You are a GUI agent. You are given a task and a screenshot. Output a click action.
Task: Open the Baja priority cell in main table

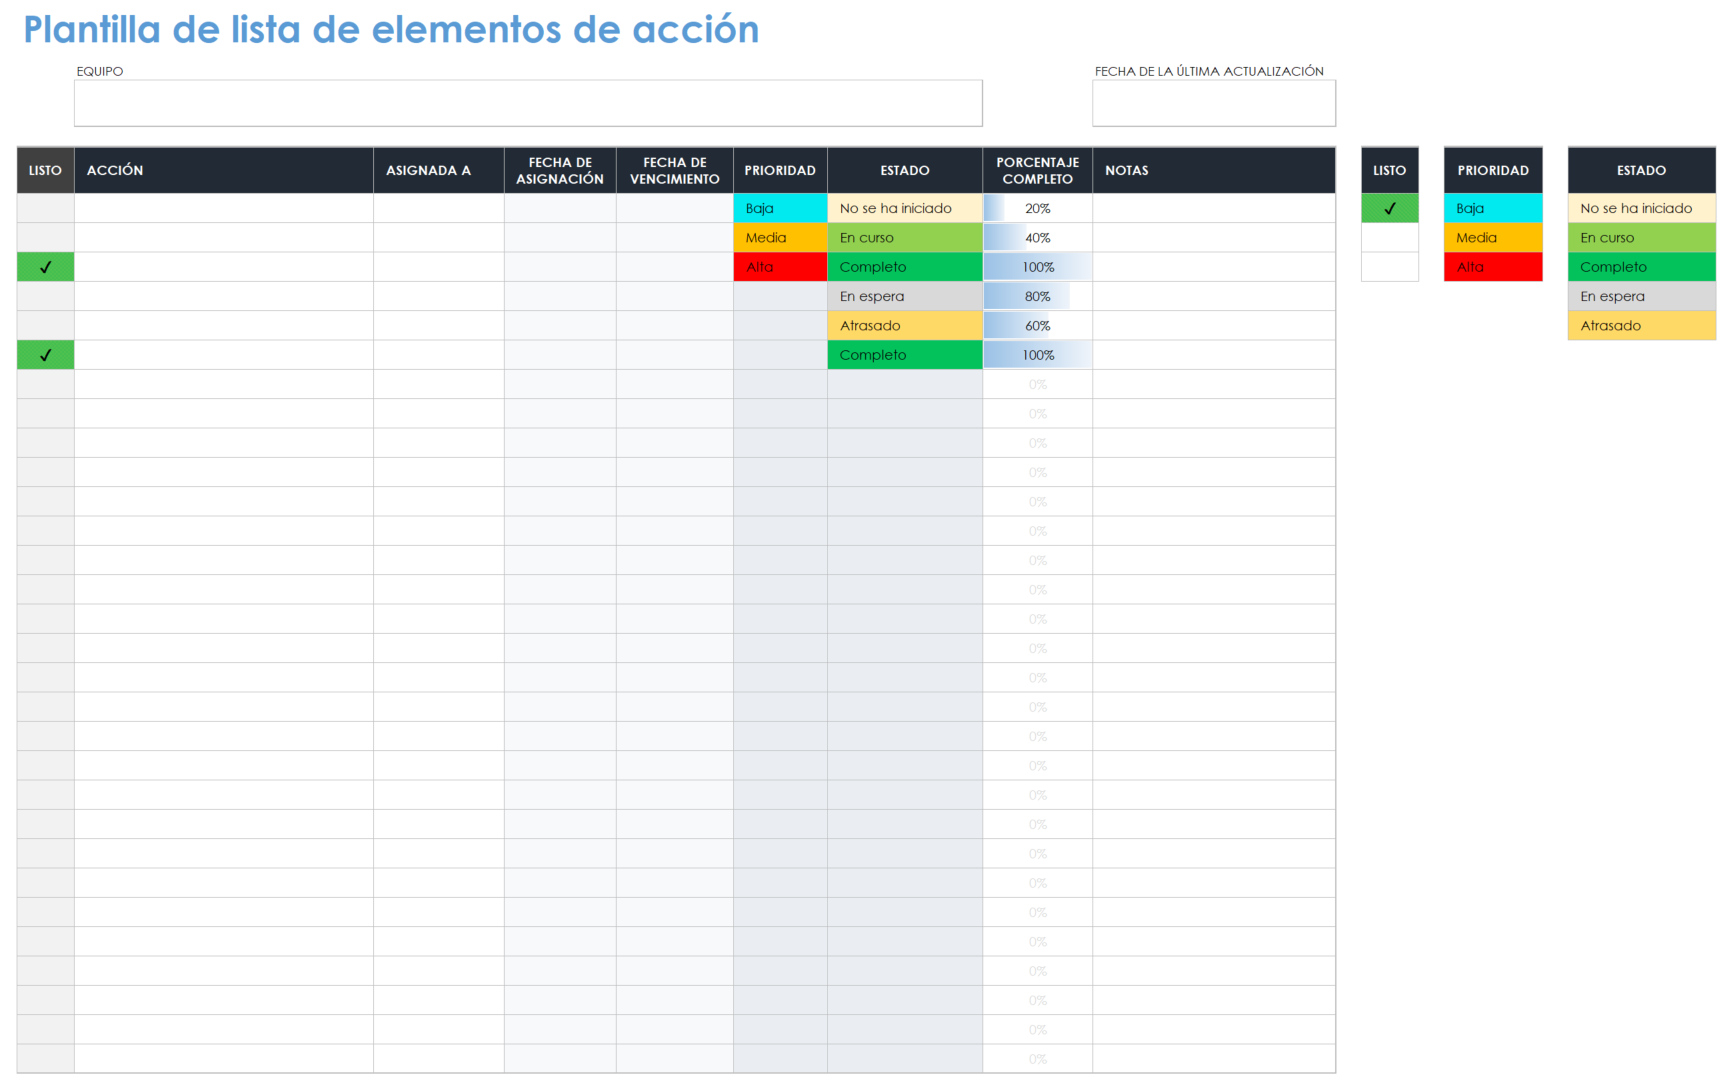coord(780,208)
